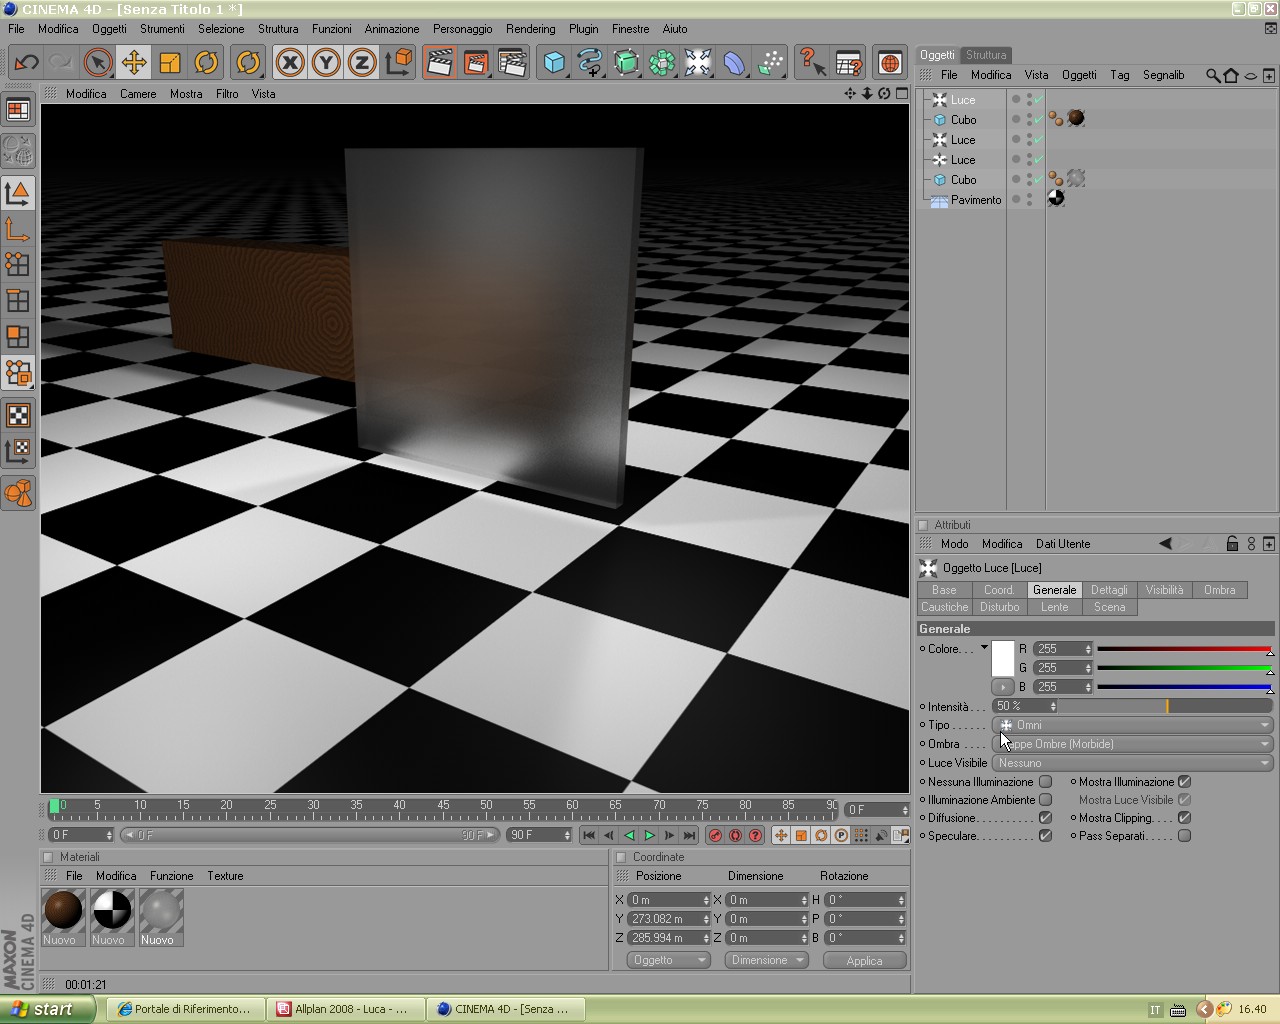Toggle Mostra Clipping checkbox
This screenshot has height=1024, width=1280.
pos(1185,818)
